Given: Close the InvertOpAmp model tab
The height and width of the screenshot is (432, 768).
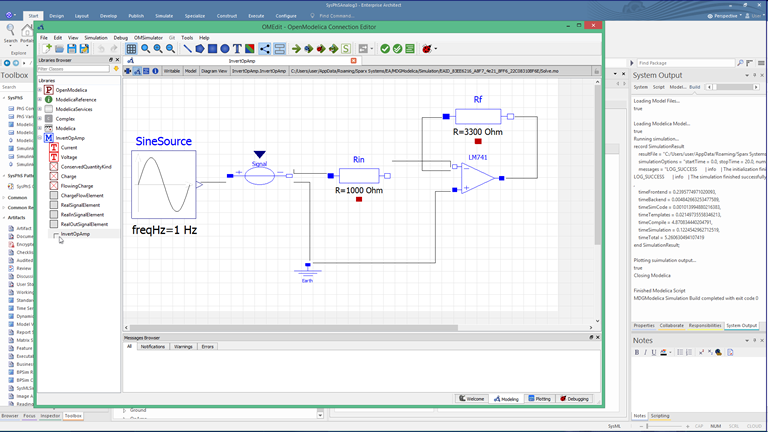Looking at the screenshot, I should [x=354, y=61].
